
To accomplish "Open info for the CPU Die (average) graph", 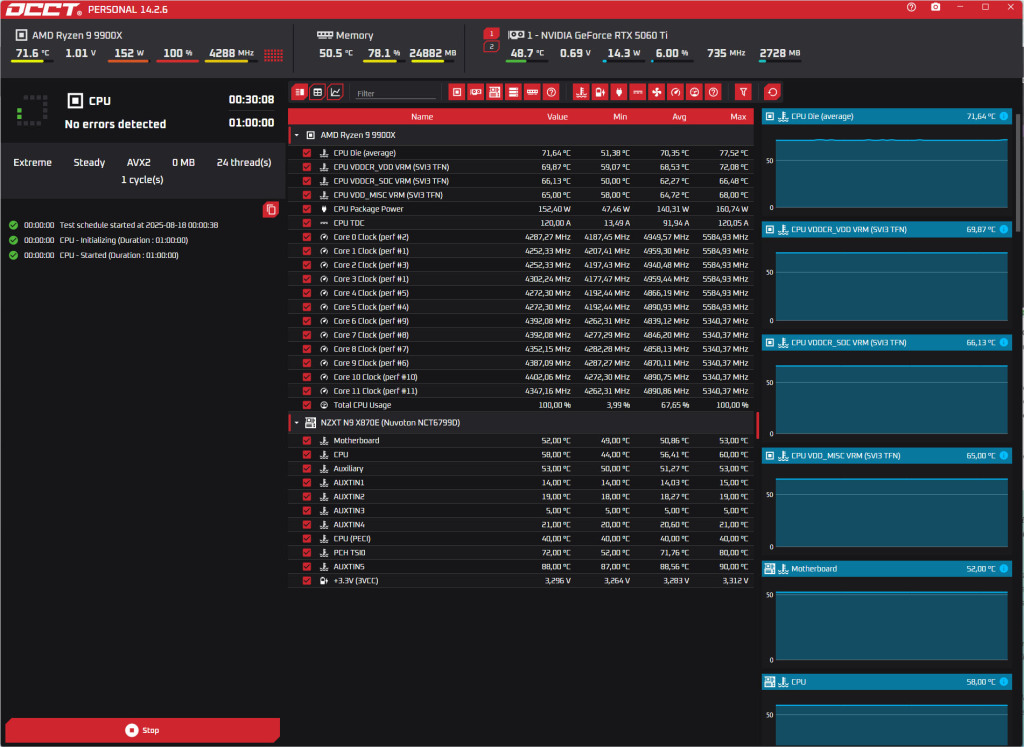I will click(x=1004, y=116).
